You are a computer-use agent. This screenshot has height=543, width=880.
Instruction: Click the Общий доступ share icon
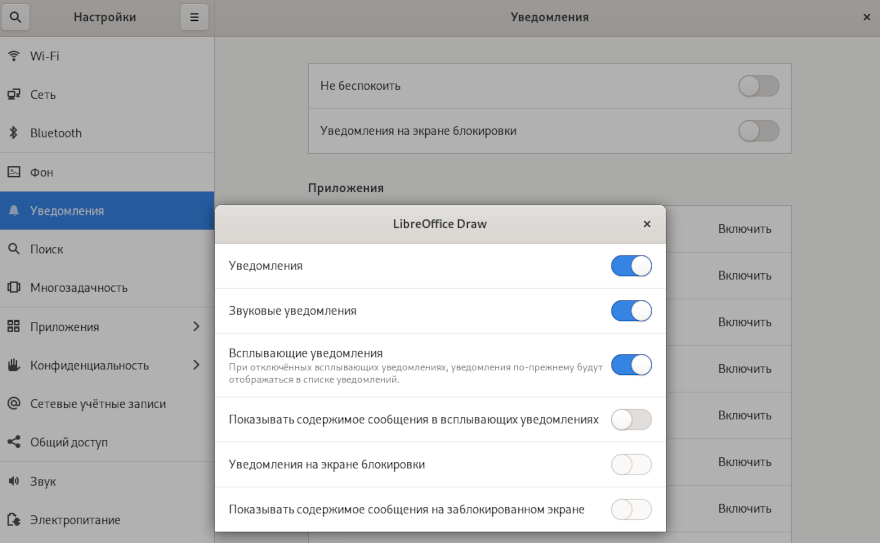[x=14, y=442]
